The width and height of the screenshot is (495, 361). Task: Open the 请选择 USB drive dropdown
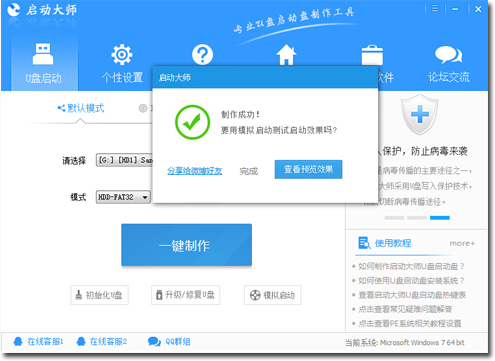click(124, 160)
